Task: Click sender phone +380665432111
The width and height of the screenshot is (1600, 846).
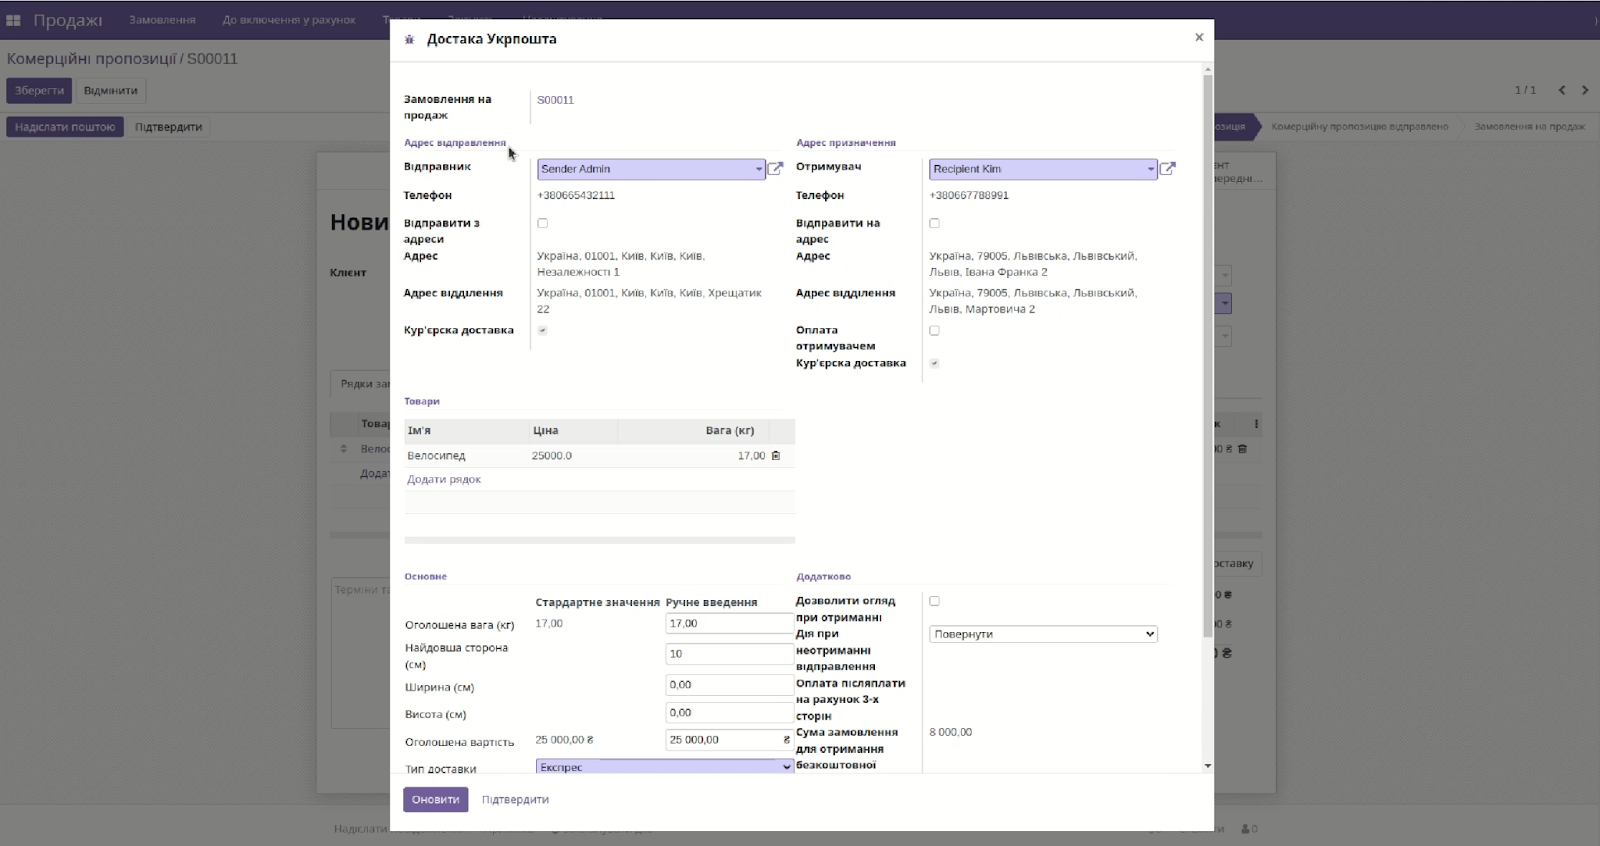Action: (x=576, y=196)
